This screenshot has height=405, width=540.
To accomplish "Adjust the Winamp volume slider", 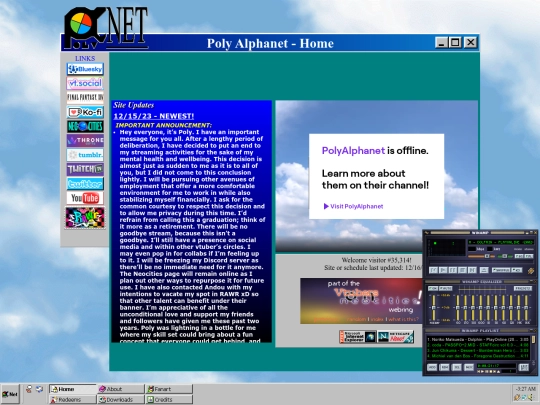I will pyautogui.click(x=481, y=256).
